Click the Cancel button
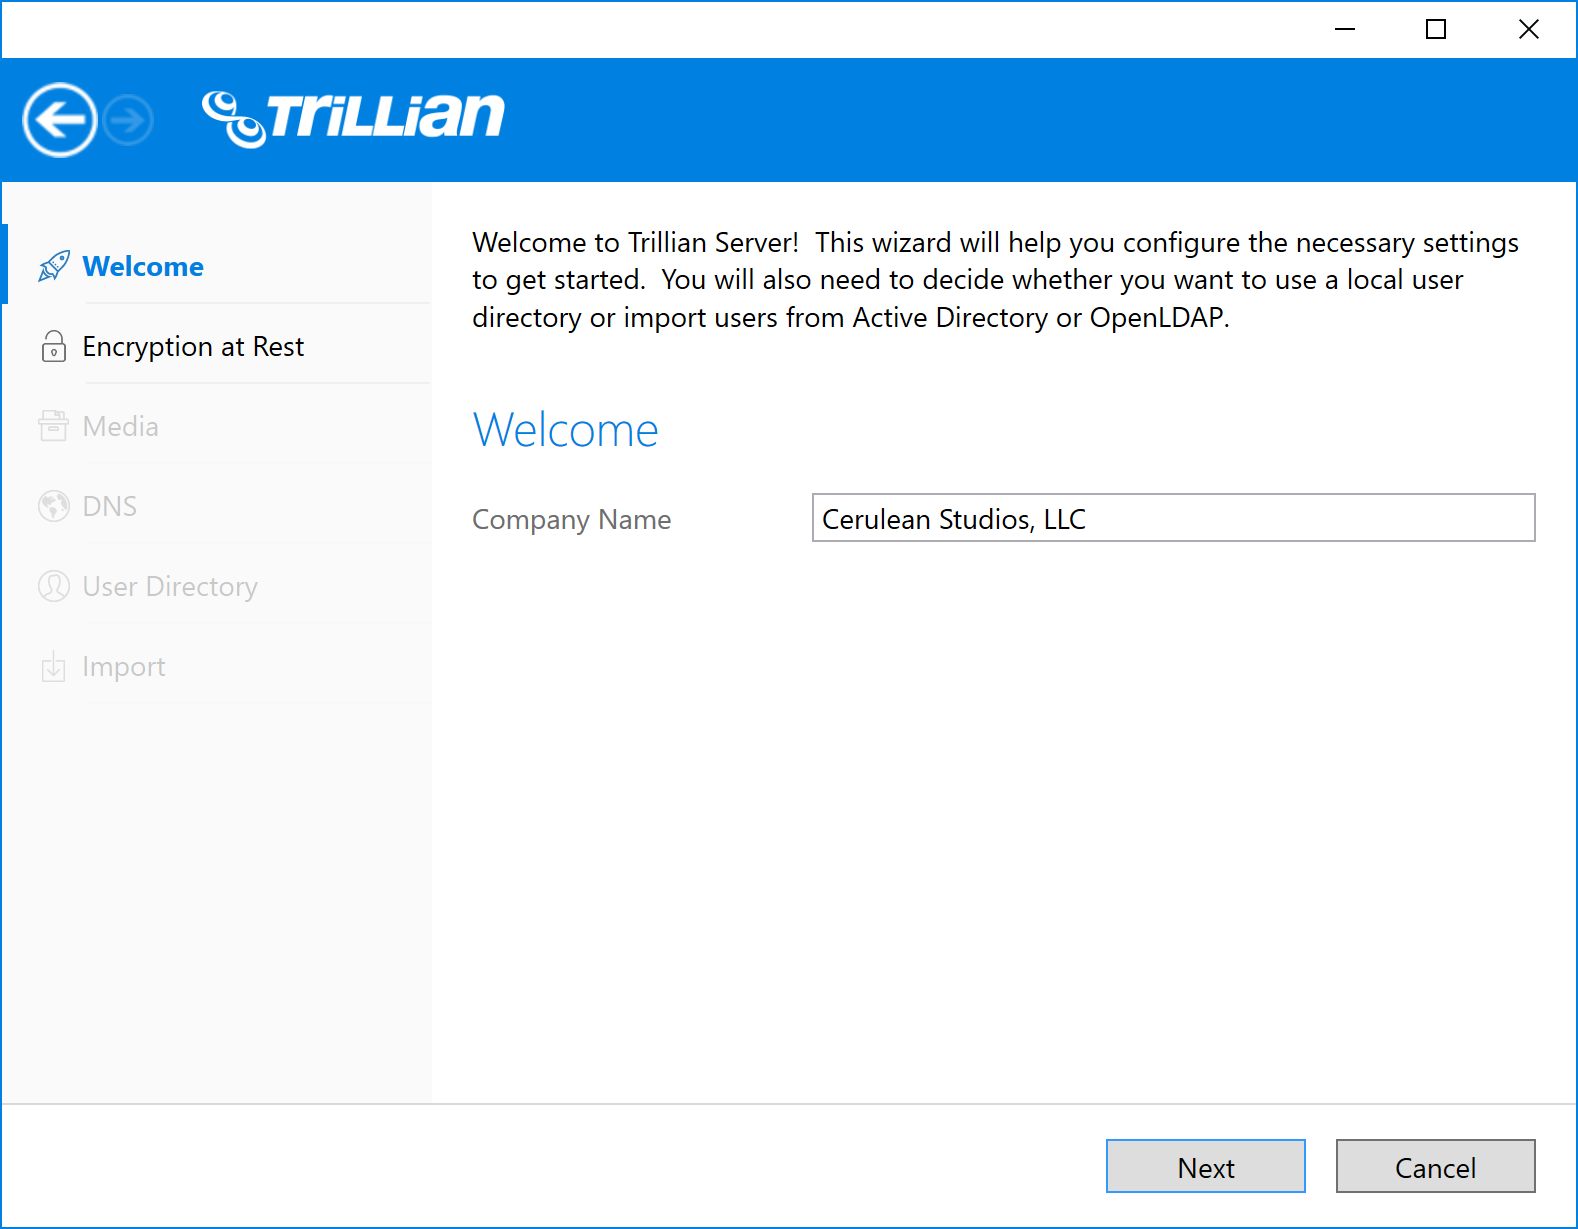The height and width of the screenshot is (1229, 1578). pyautogui.click(x=1436, y=1166)
